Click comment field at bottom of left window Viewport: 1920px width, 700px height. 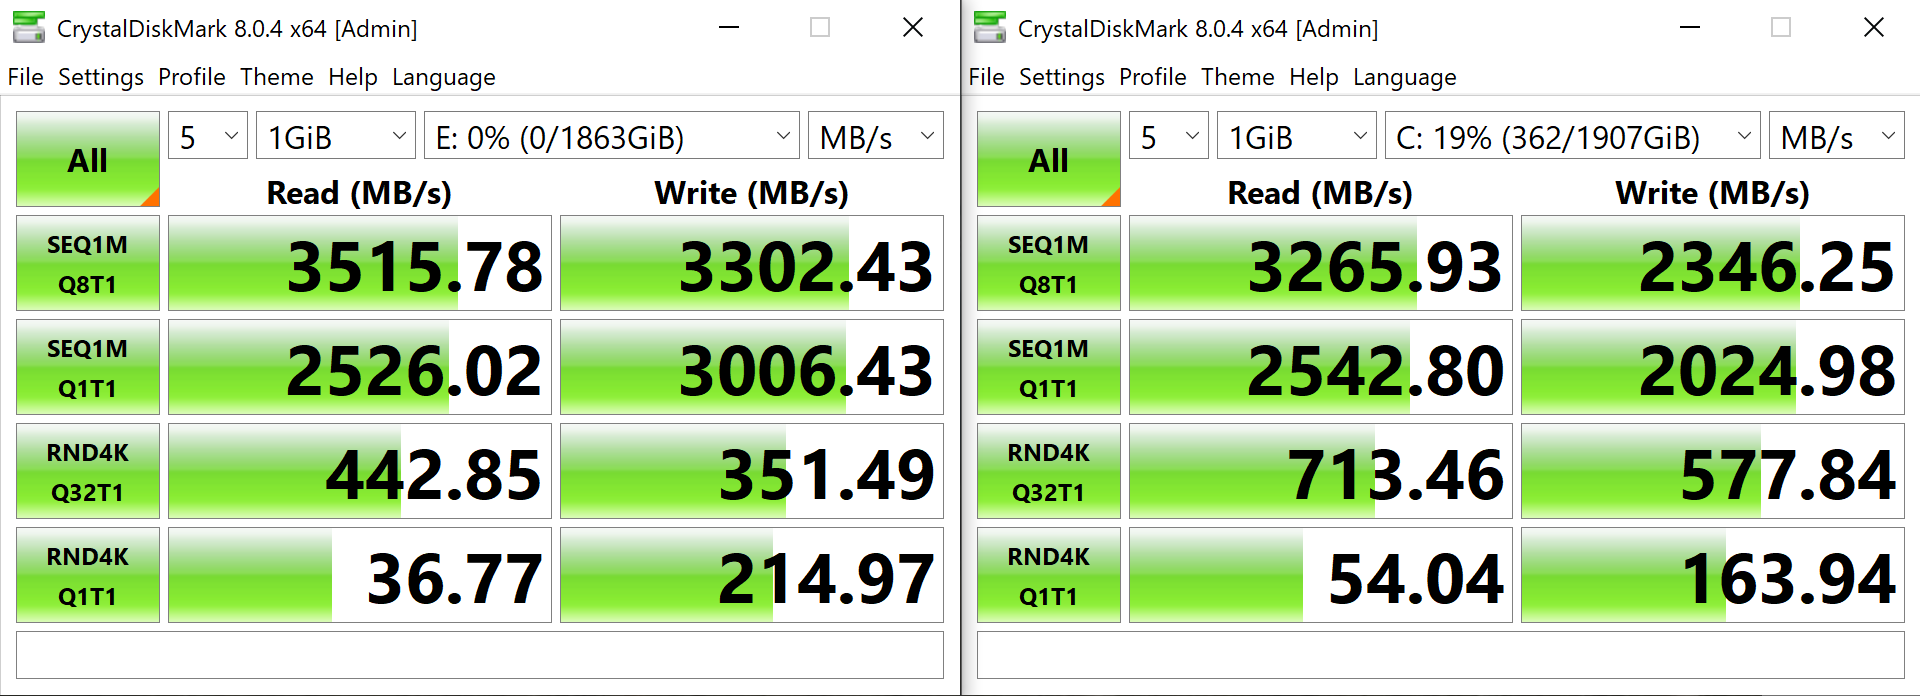[480, 655]
